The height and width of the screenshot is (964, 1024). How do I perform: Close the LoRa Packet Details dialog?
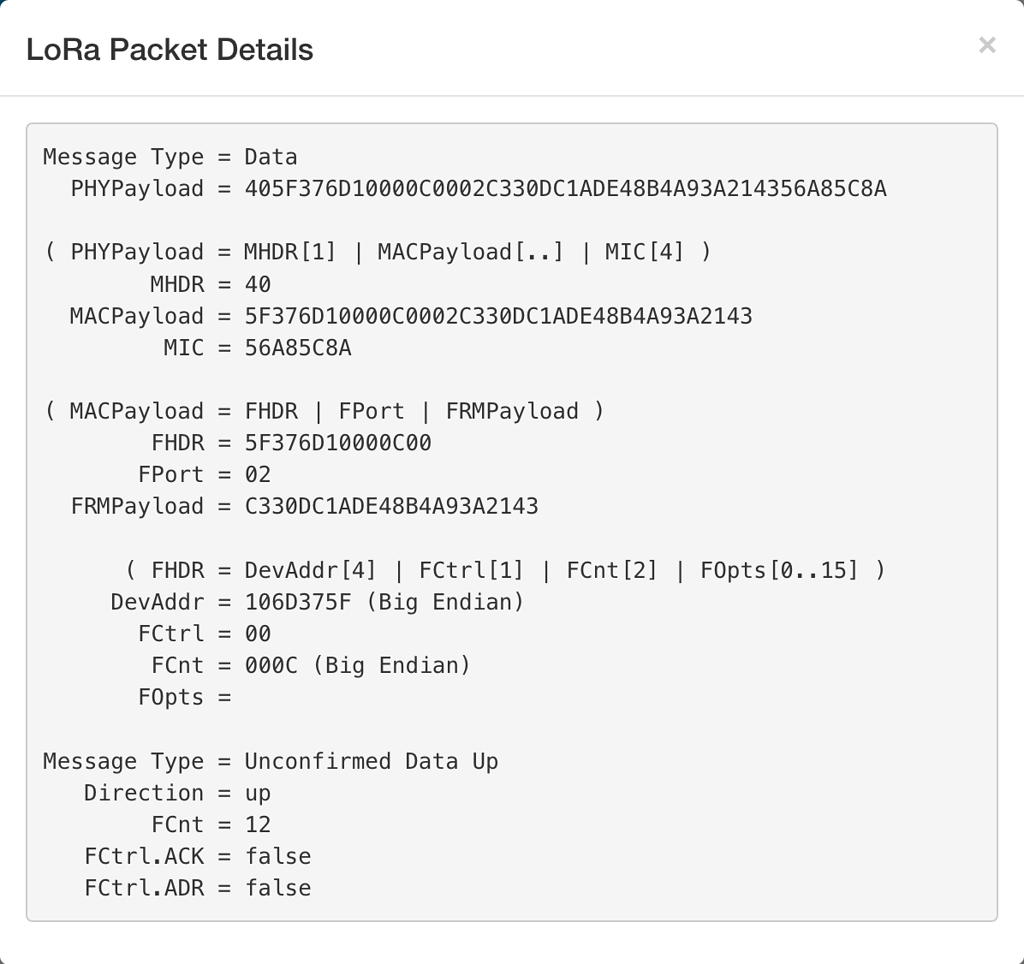[x=987, y=45]
